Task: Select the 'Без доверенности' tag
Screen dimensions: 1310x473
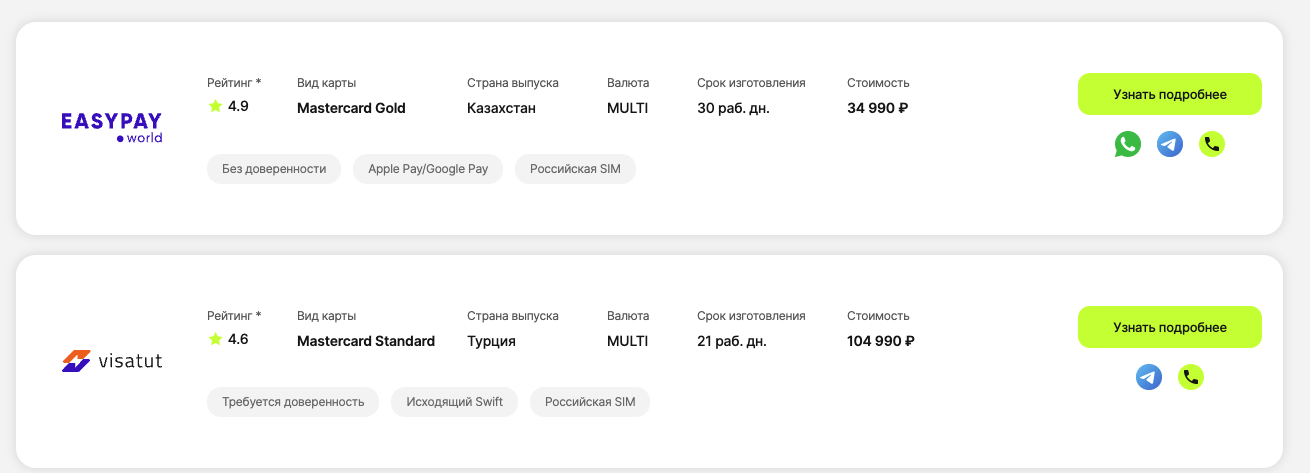Action: pos(274,169)
